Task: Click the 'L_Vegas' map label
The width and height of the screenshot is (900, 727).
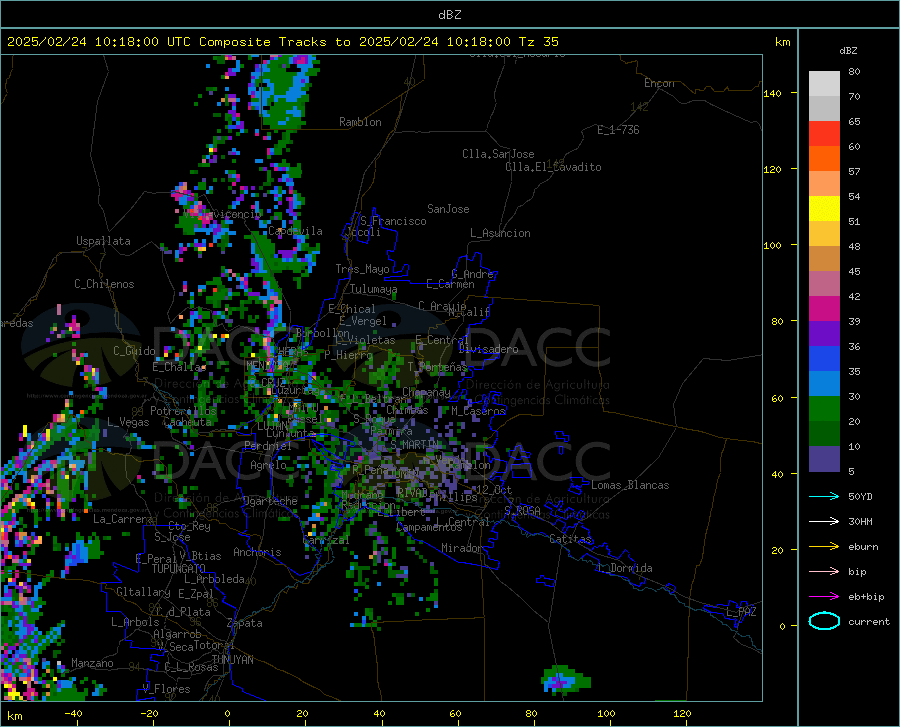Action: 128,422
